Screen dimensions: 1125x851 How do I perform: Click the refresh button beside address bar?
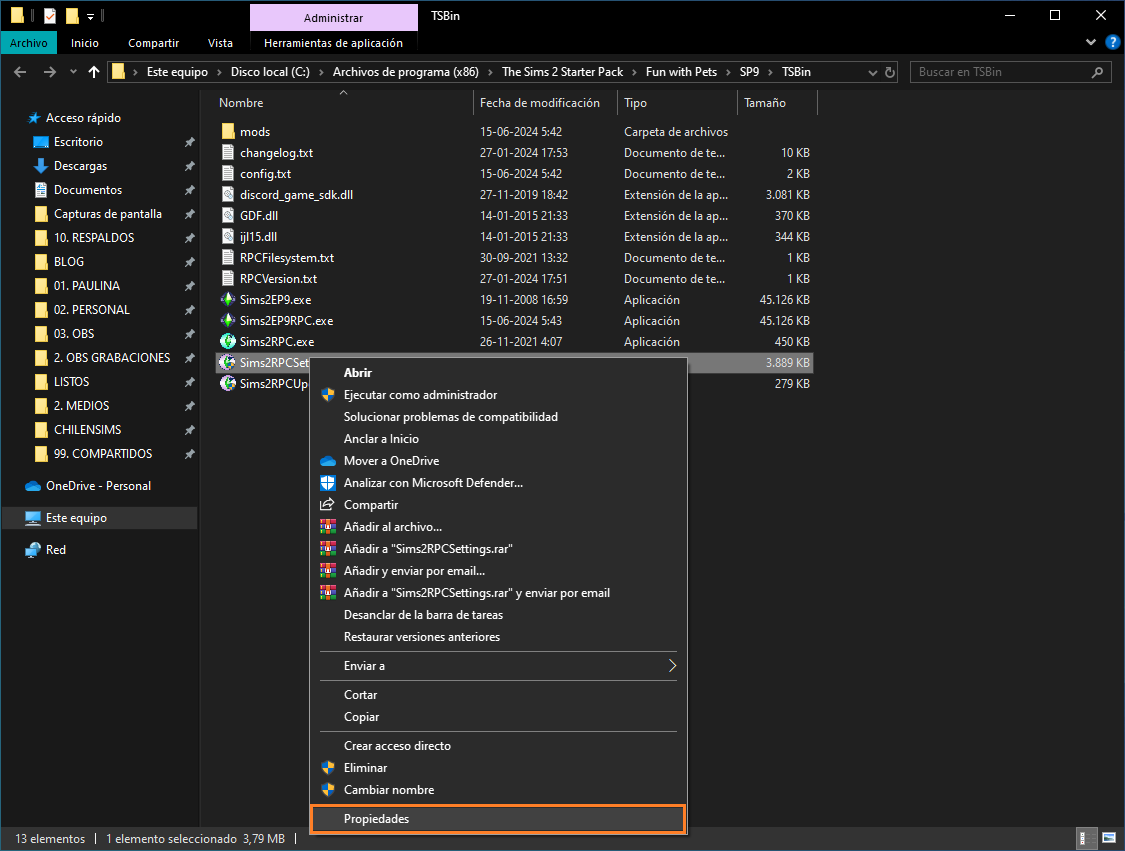[x=890, y=72]
